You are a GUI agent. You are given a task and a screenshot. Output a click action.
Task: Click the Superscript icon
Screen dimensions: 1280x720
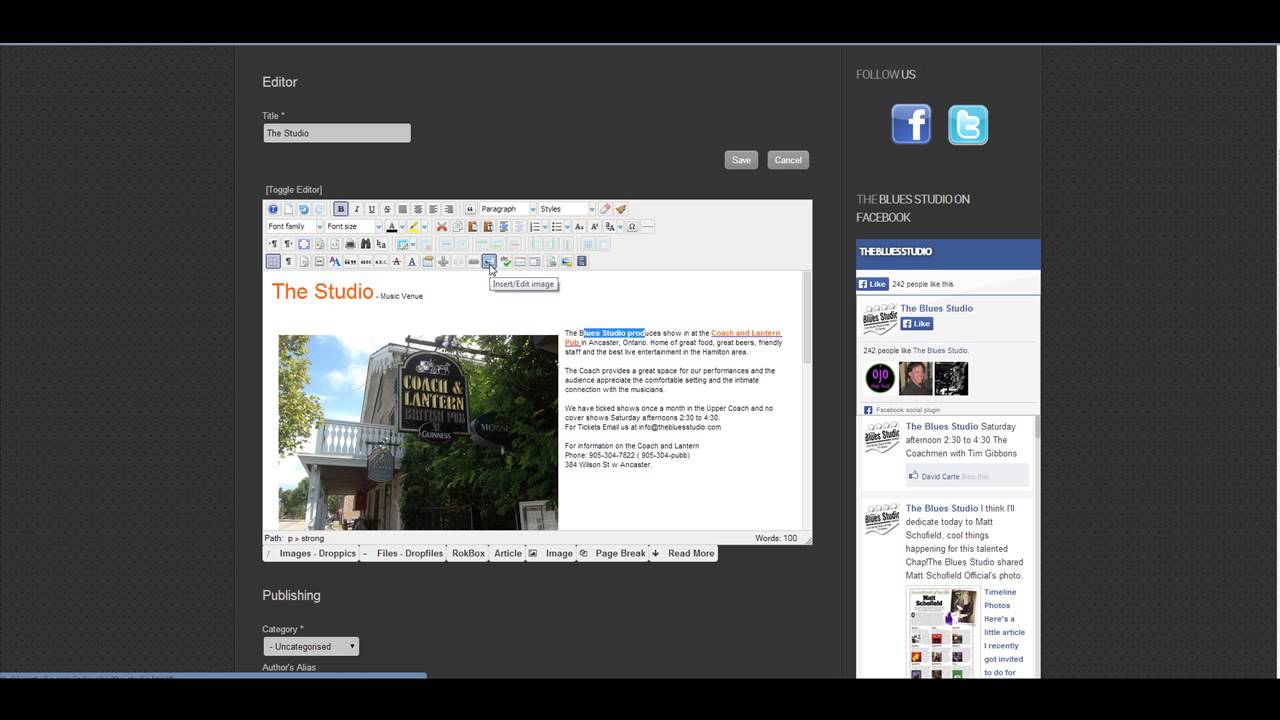coord(594,227)
